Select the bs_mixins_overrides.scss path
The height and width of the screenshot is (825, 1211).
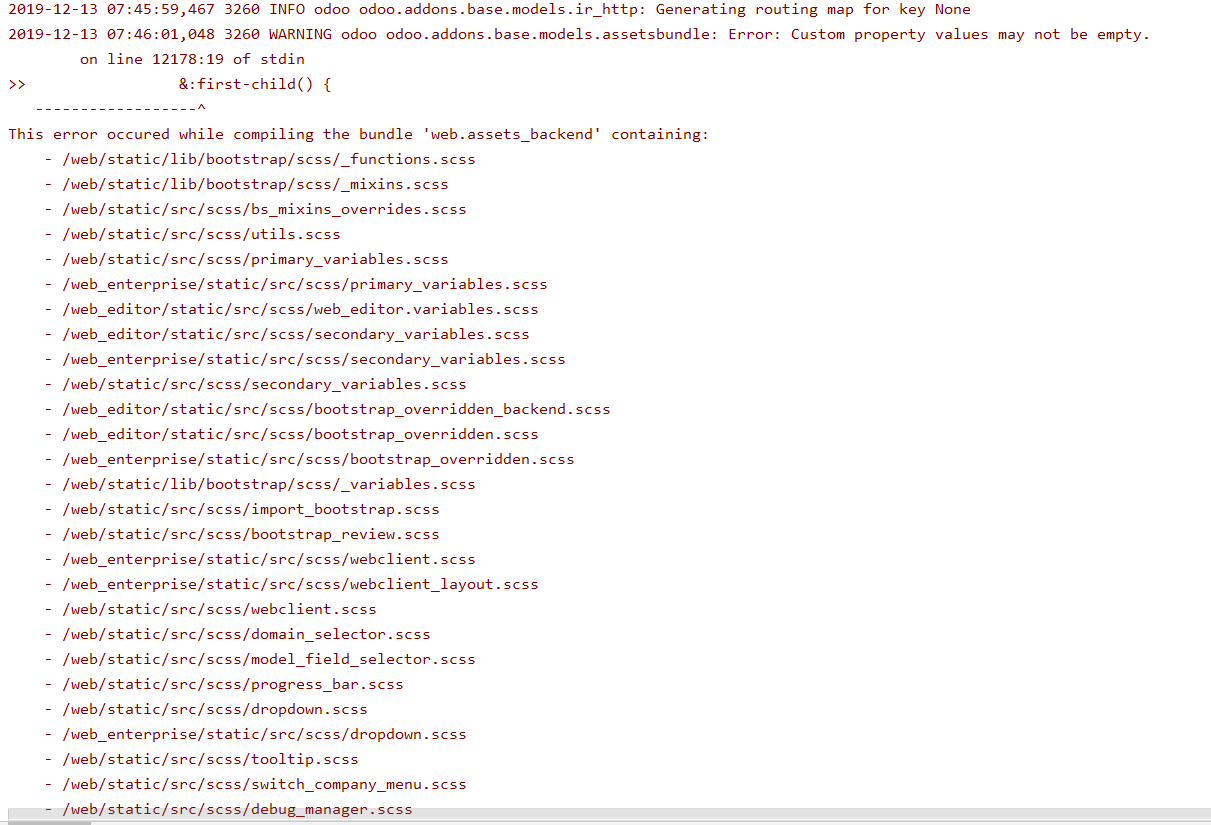point(264,209)
